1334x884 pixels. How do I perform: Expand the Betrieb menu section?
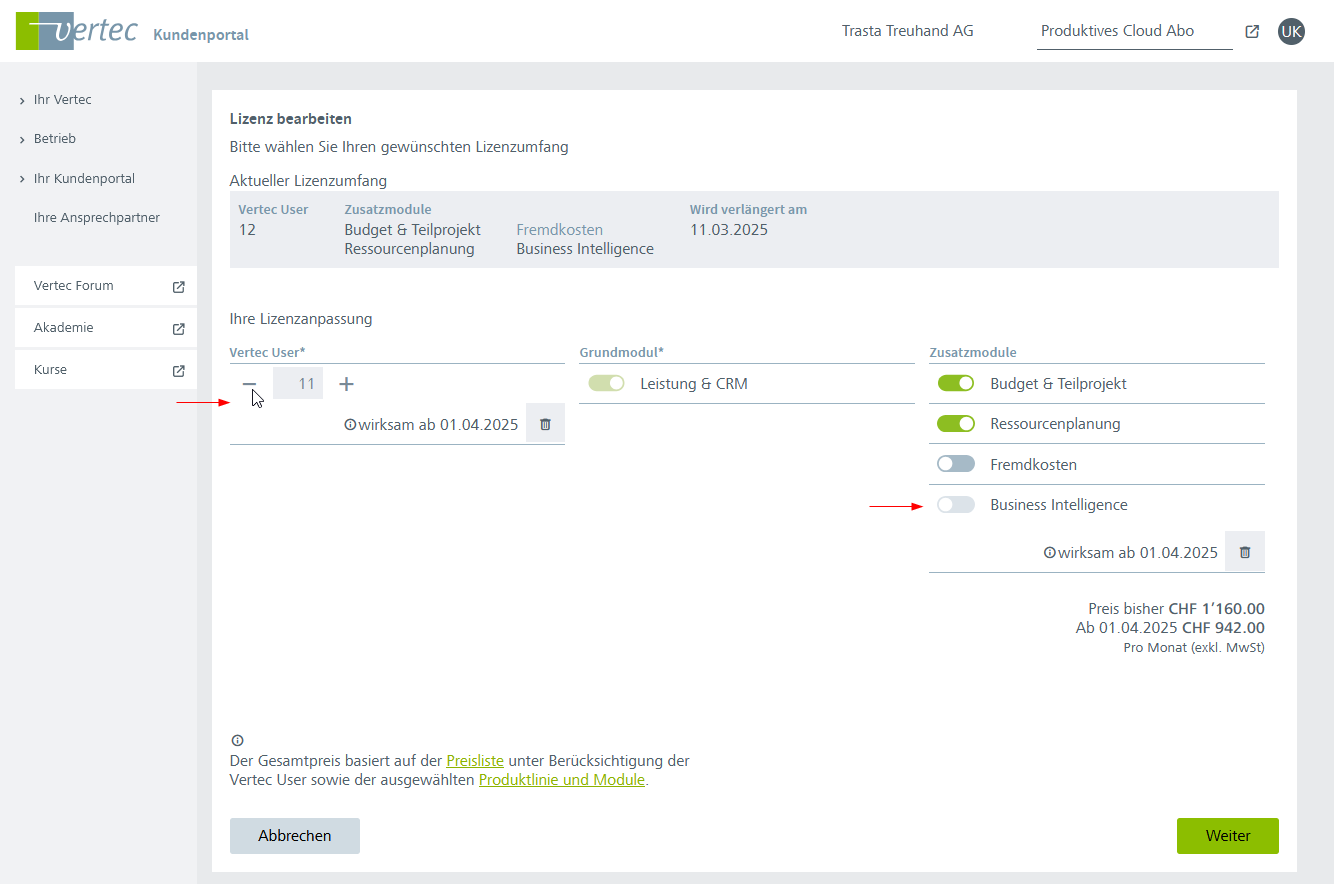(x=54, y=139)
